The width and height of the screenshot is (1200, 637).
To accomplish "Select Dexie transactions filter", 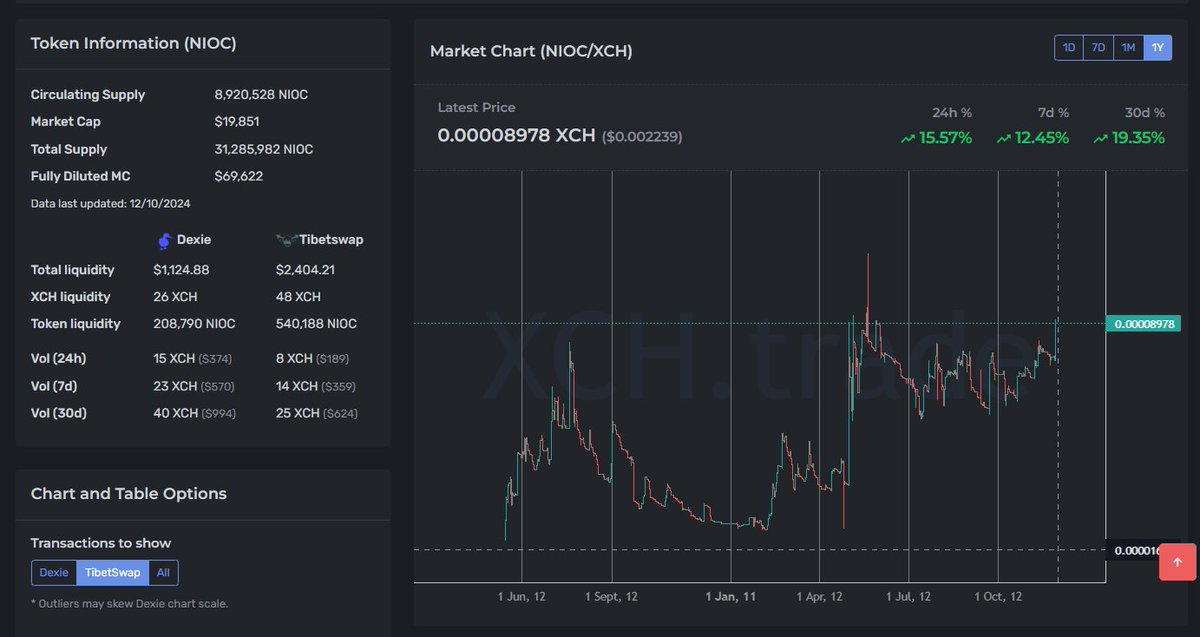I will 54,573.
